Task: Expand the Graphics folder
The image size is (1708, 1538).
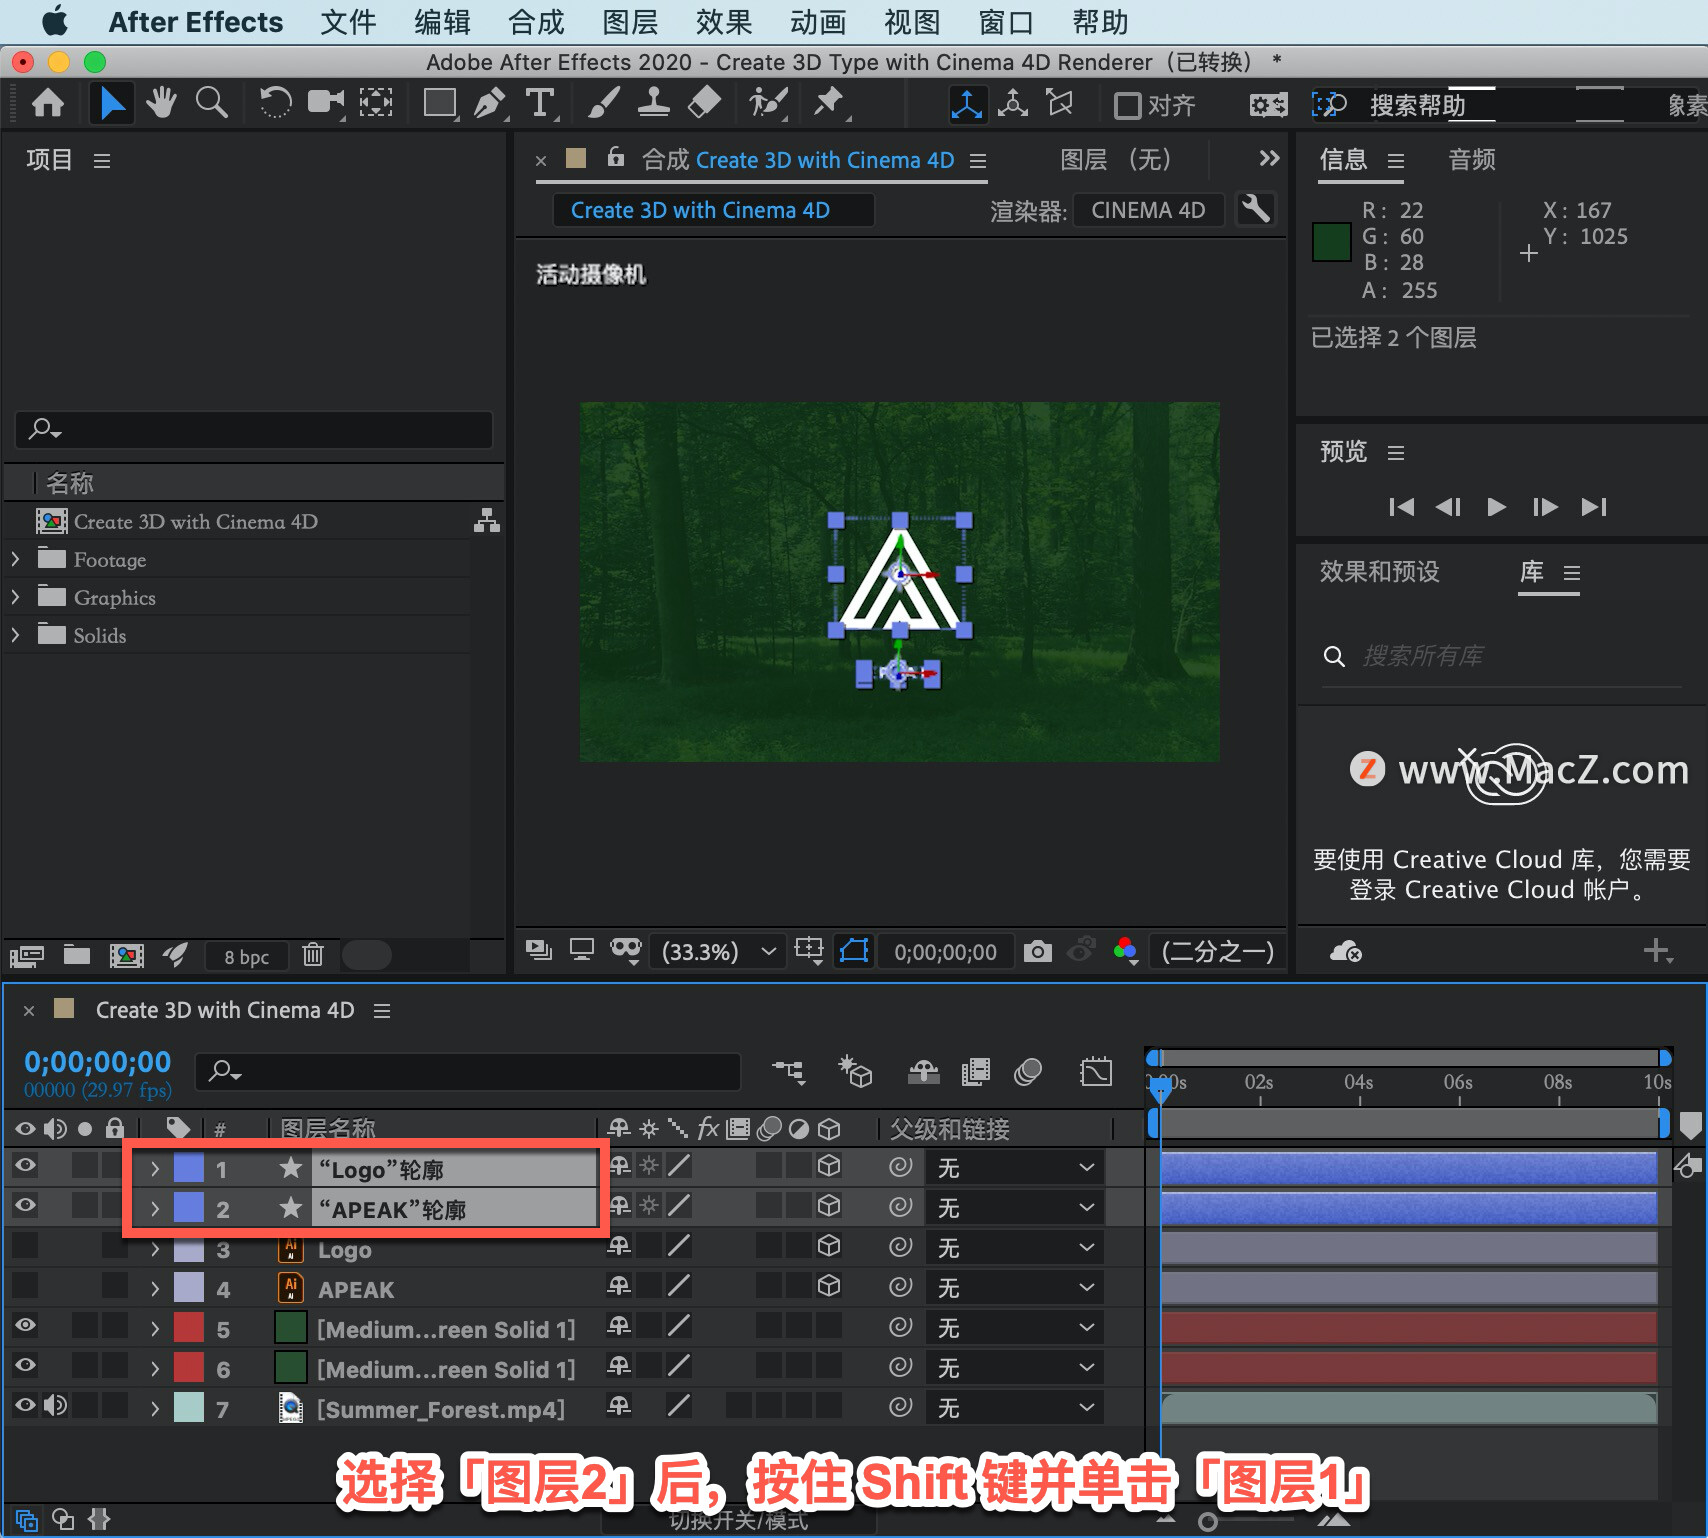Action: [x=15, y=596]
